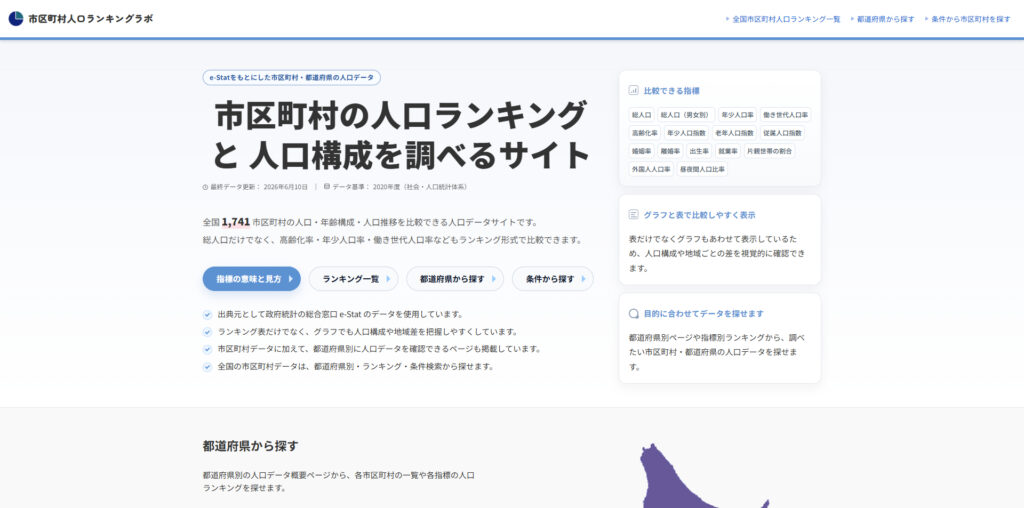The image size is (1024, 508).
Task: Click check icon beside 出典元として政府統計 line
Action: point(207,315)
